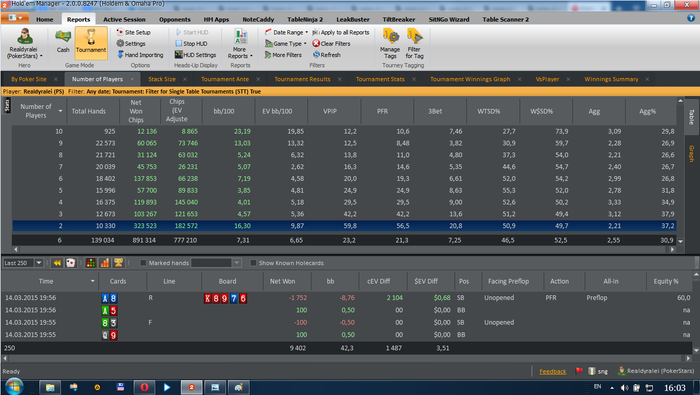Open the LeakBuster tab
The width and height of the screenshot is (700, 395).
pyautogui.click(x=353, y=19)
